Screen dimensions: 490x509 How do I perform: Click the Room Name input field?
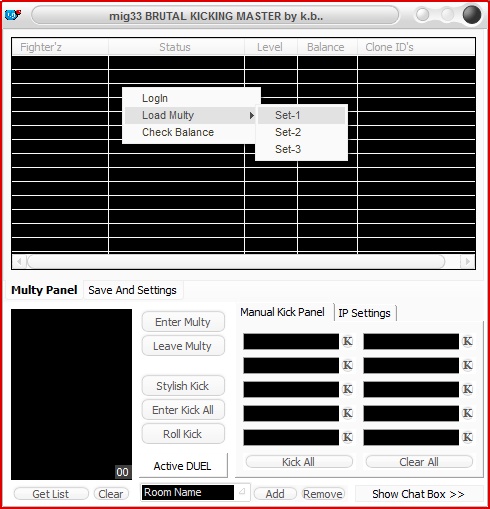pos(188,492)
